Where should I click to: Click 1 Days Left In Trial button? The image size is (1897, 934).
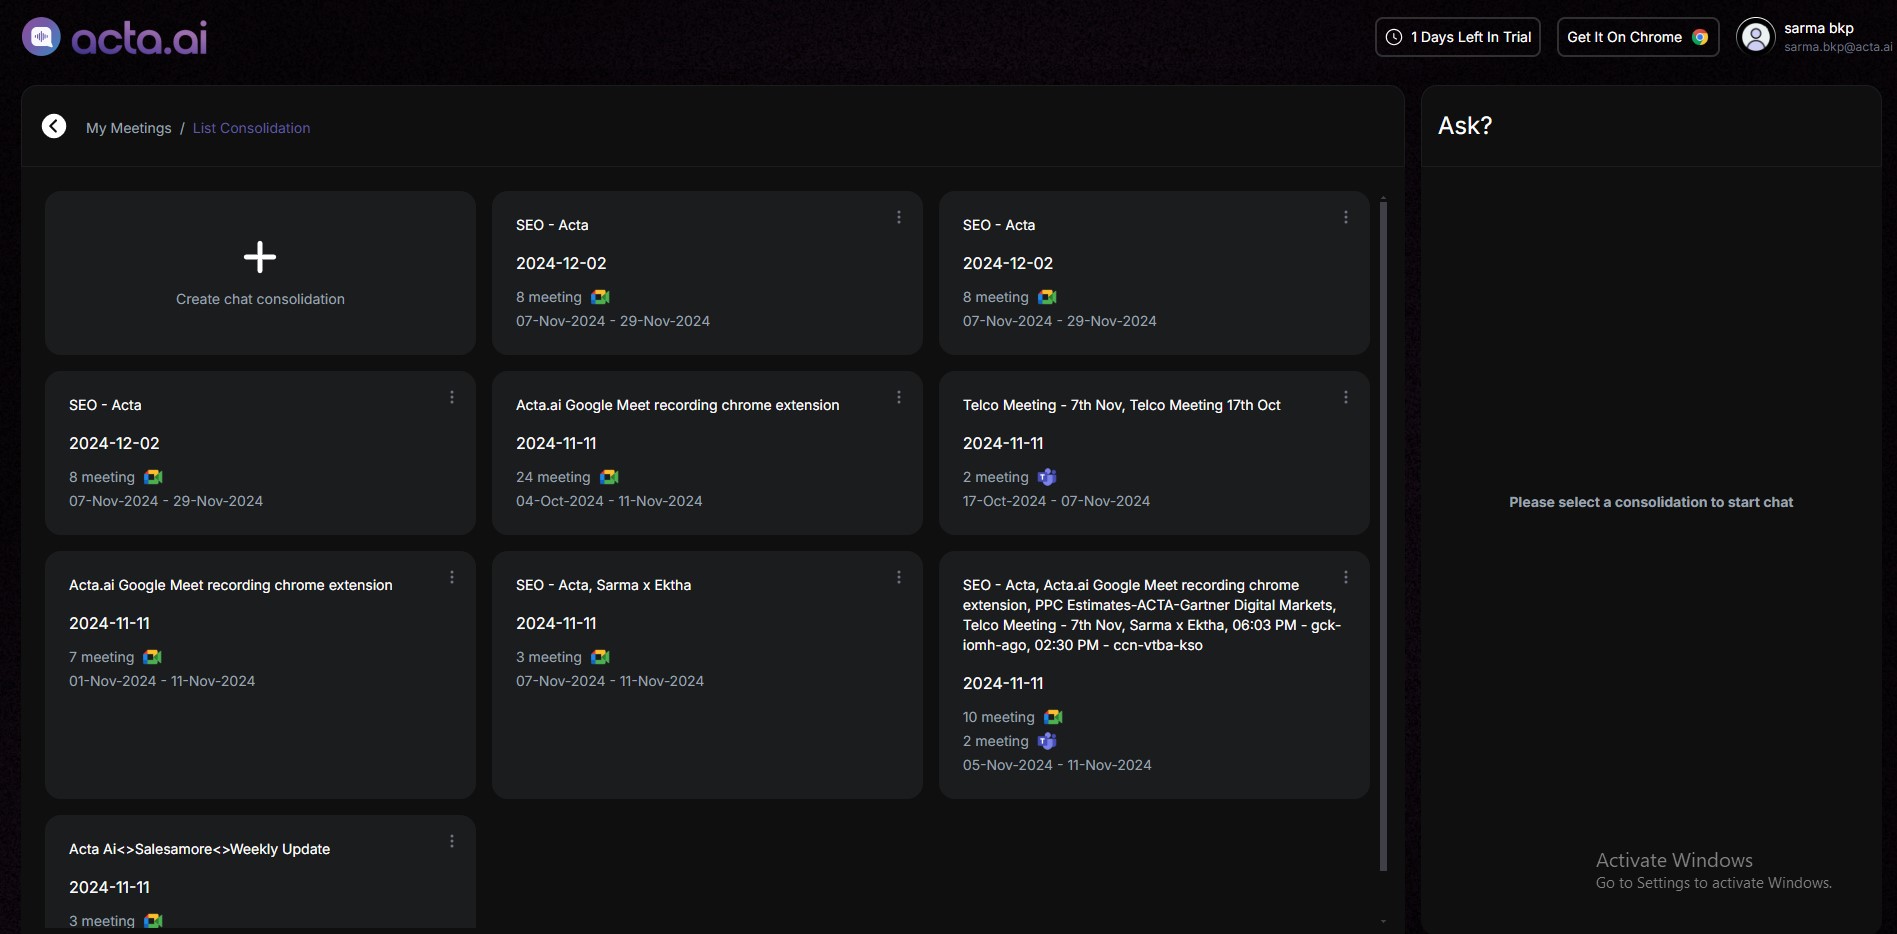pyautogui.click(x=1458, y=37)
